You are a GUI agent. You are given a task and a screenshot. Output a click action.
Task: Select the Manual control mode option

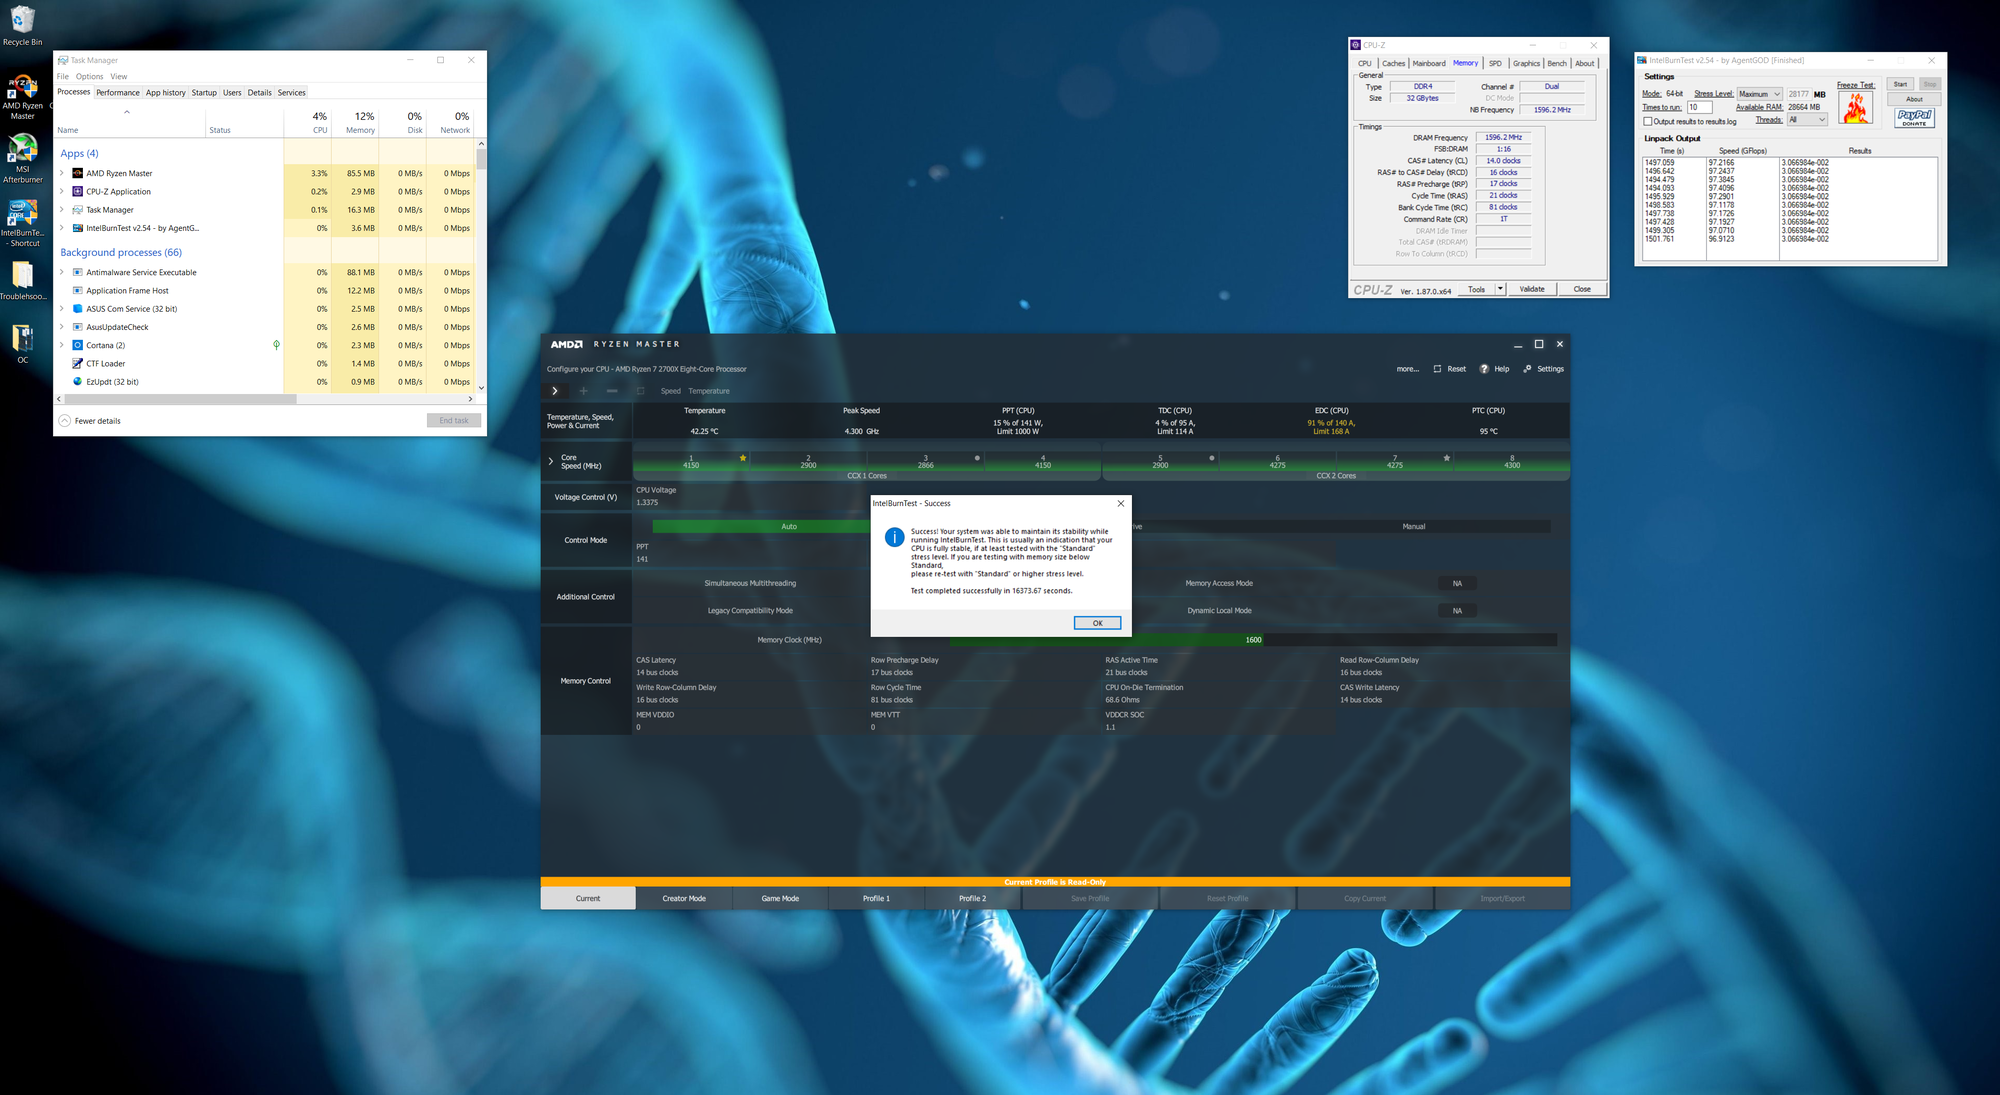coord(1413,526)
